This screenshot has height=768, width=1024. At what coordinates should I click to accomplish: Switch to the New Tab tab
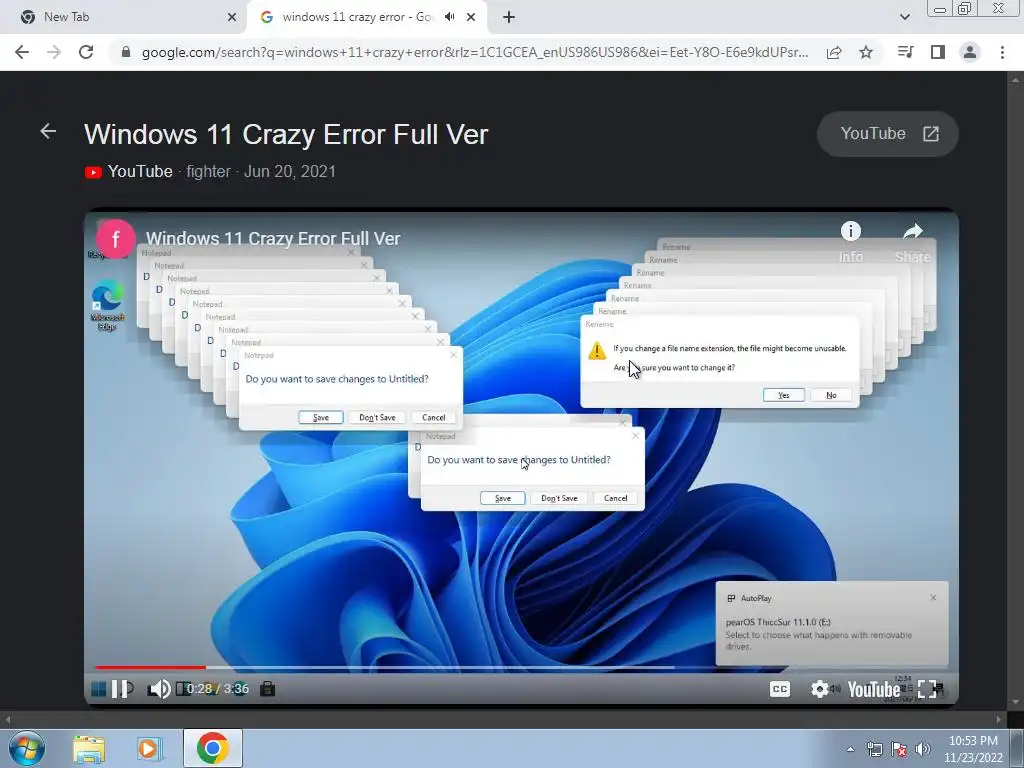(124, 17)
